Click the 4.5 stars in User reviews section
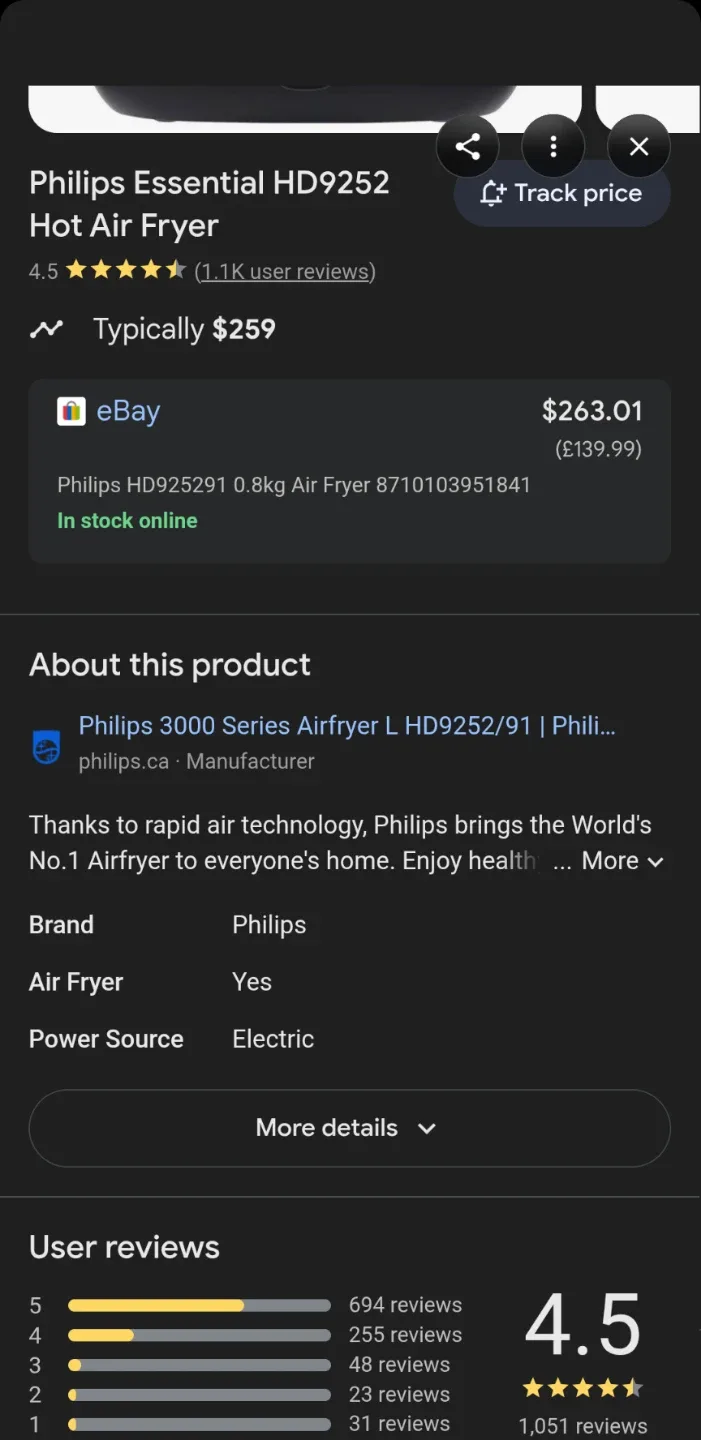The height and width of the screenshot is (1440, 701). [x=583, y=1388]
